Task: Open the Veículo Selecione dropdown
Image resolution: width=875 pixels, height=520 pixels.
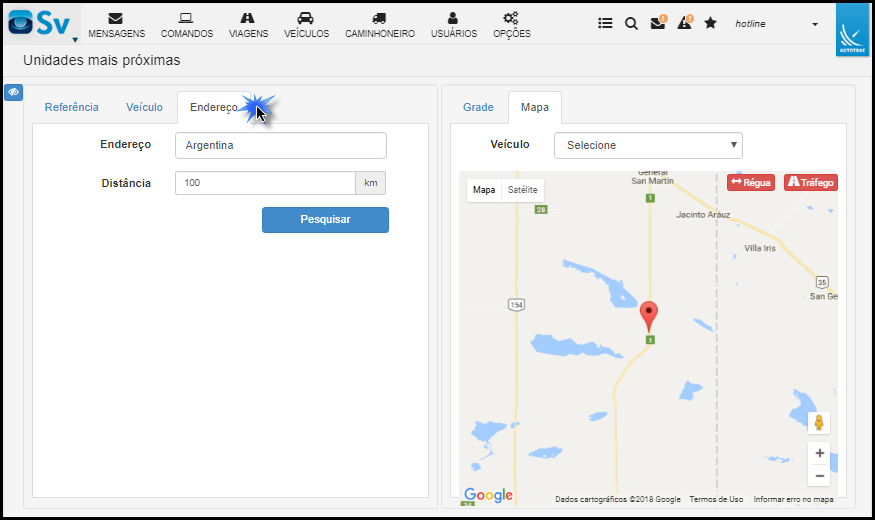Action: pyautogui.click(x=648, y=145)
